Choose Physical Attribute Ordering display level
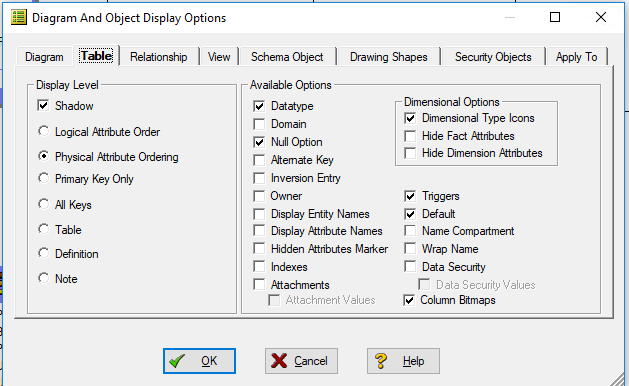 click(x=43, y=156)
